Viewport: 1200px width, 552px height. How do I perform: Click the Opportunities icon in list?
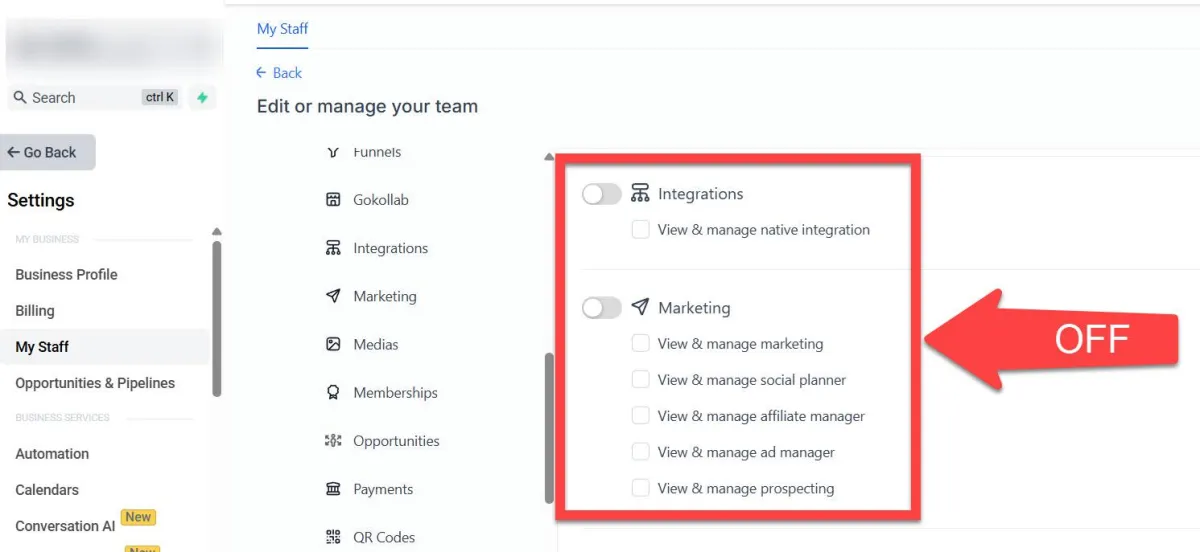333,441
